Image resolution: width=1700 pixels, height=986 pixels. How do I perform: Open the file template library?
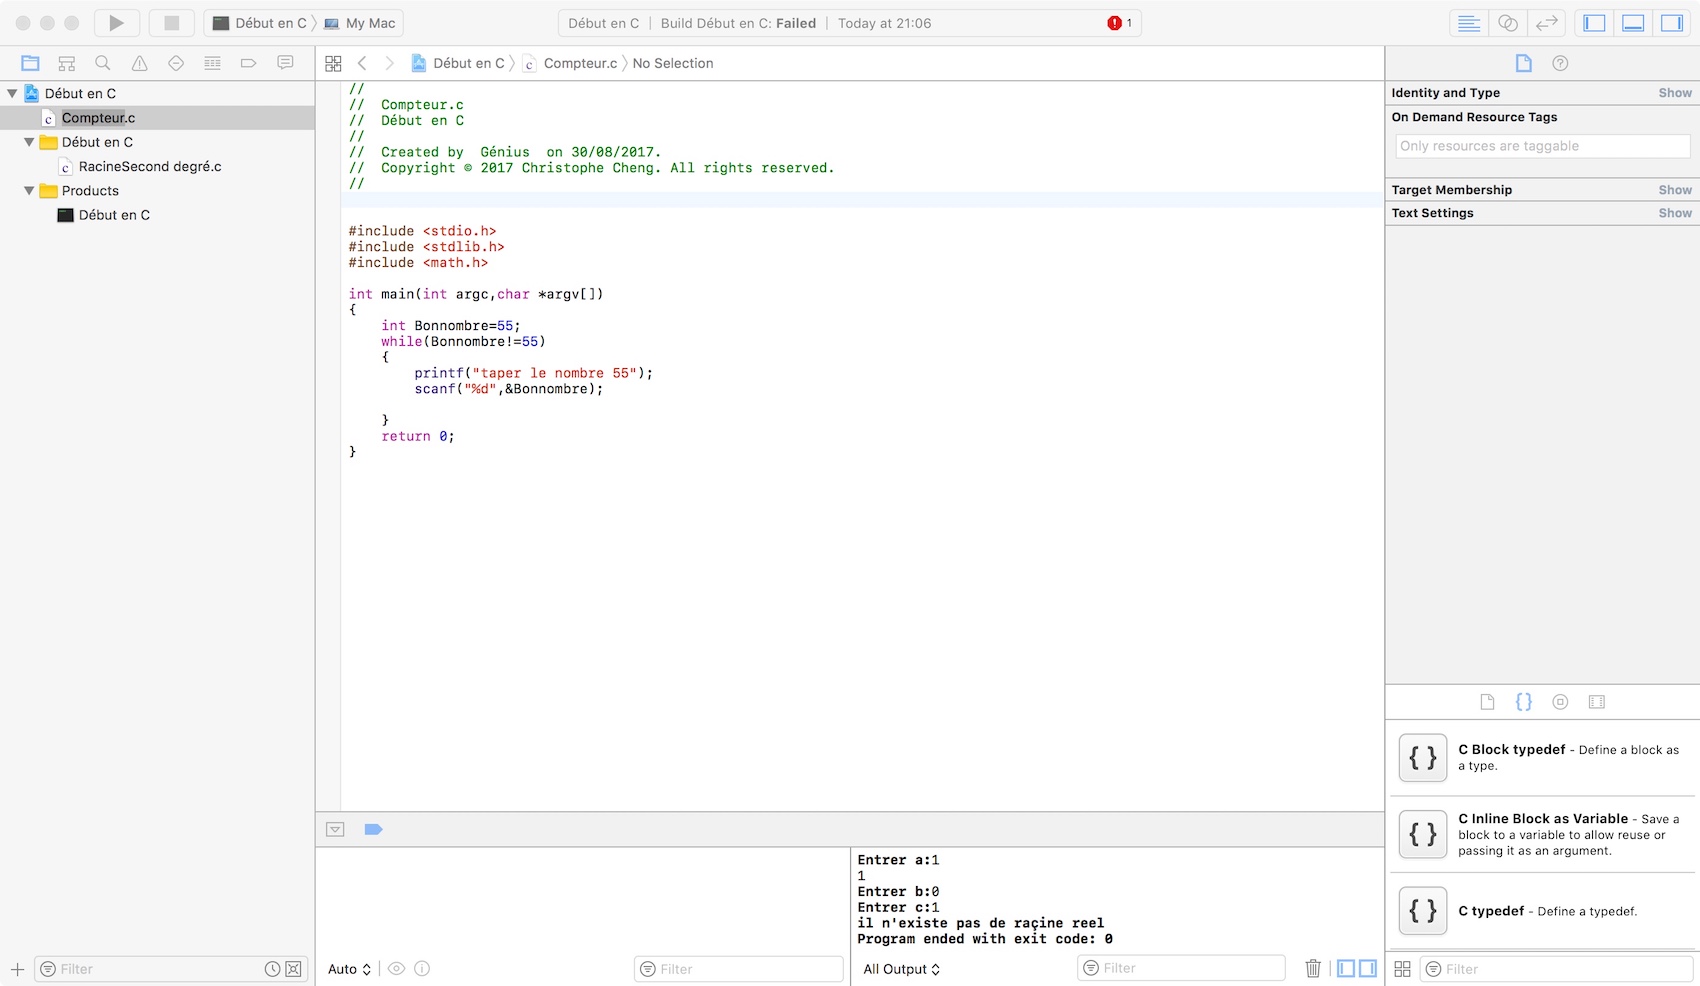coord(1487,702)
